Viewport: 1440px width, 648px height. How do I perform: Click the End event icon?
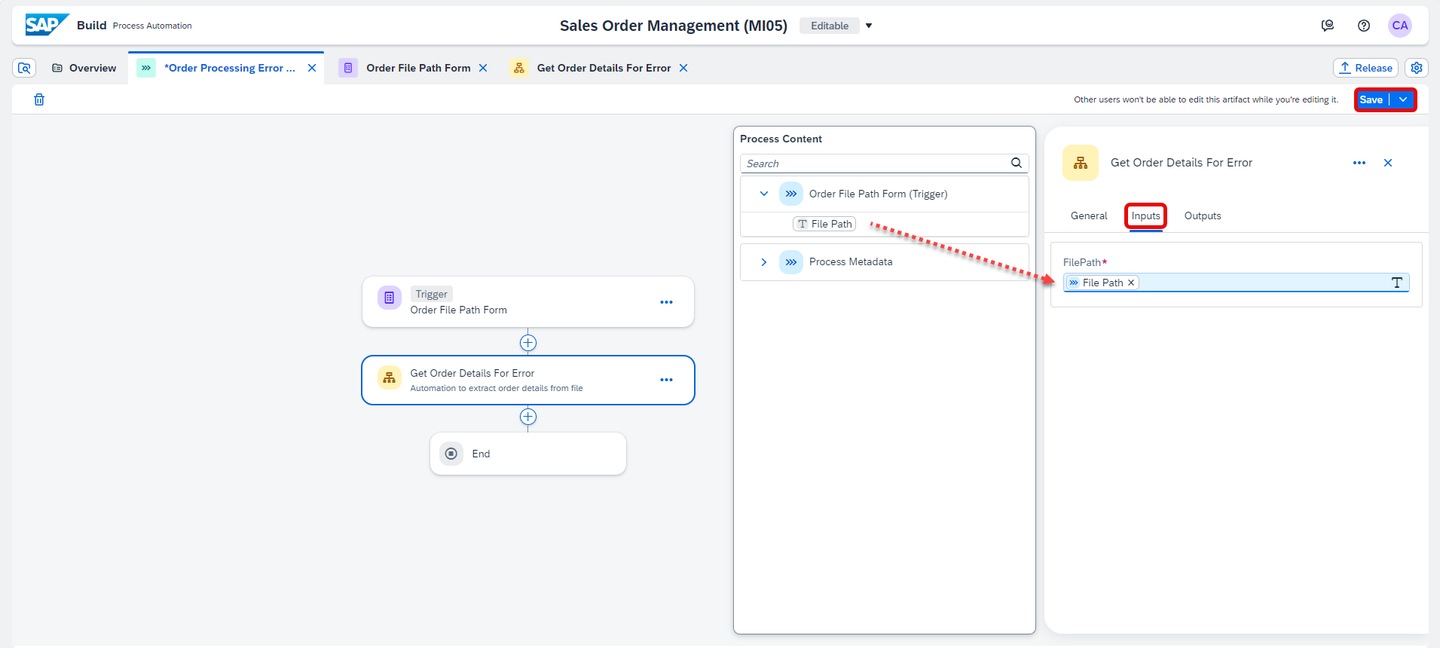click(x=451, y=453)
